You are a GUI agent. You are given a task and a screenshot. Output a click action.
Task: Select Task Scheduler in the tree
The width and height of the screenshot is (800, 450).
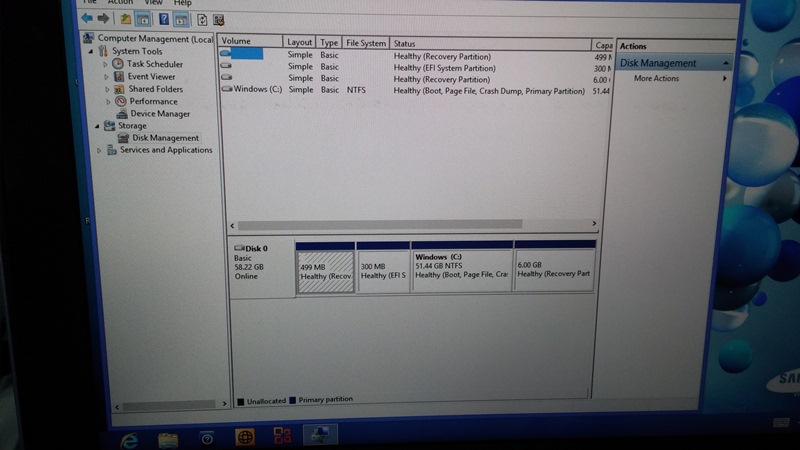155,64
